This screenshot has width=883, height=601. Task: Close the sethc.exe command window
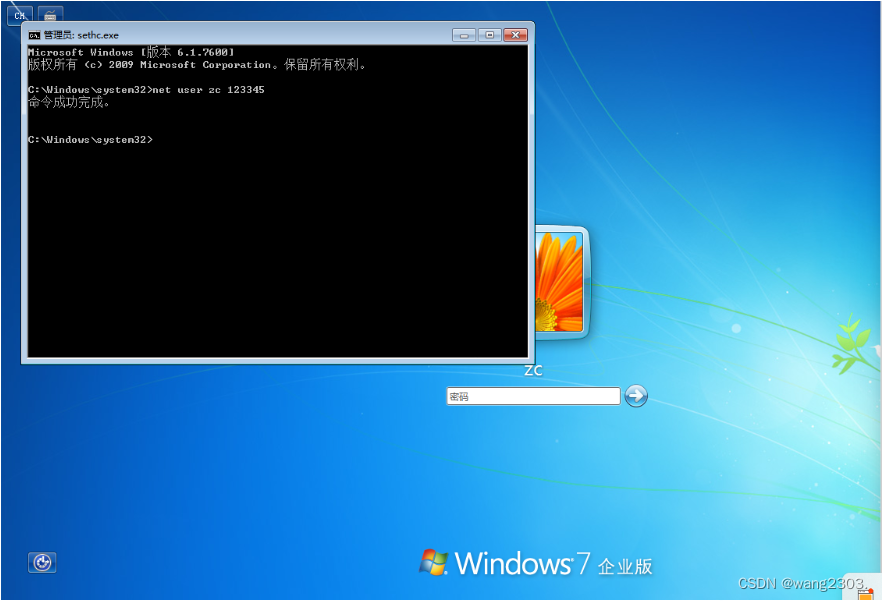(x=515, y=35)
